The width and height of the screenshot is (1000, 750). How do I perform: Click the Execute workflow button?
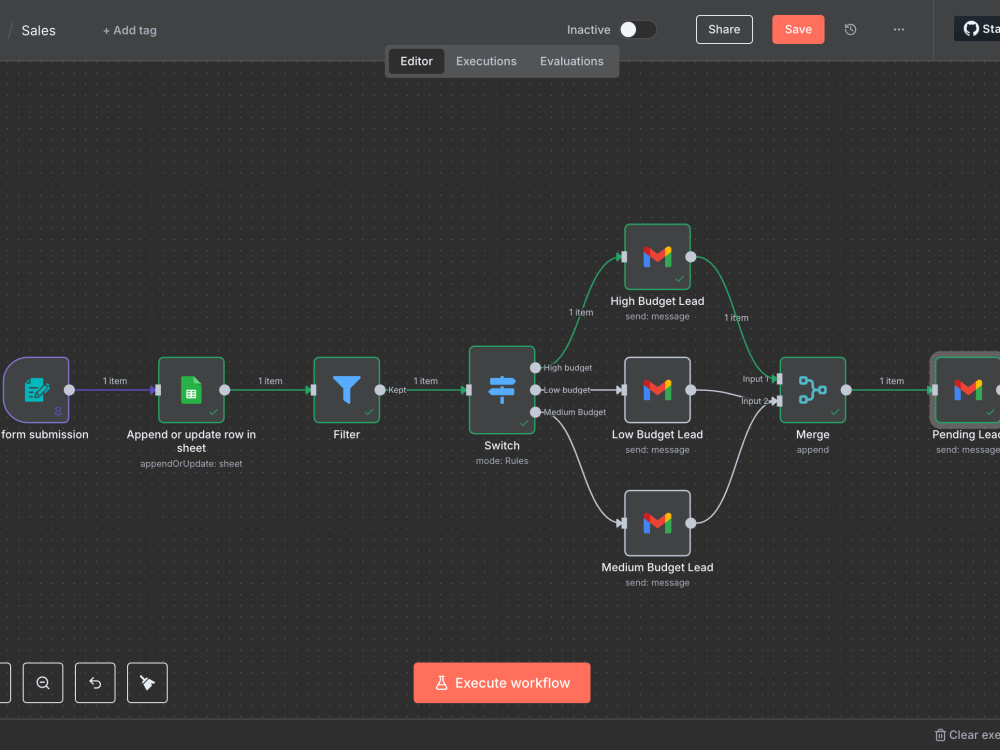(502, 682)
